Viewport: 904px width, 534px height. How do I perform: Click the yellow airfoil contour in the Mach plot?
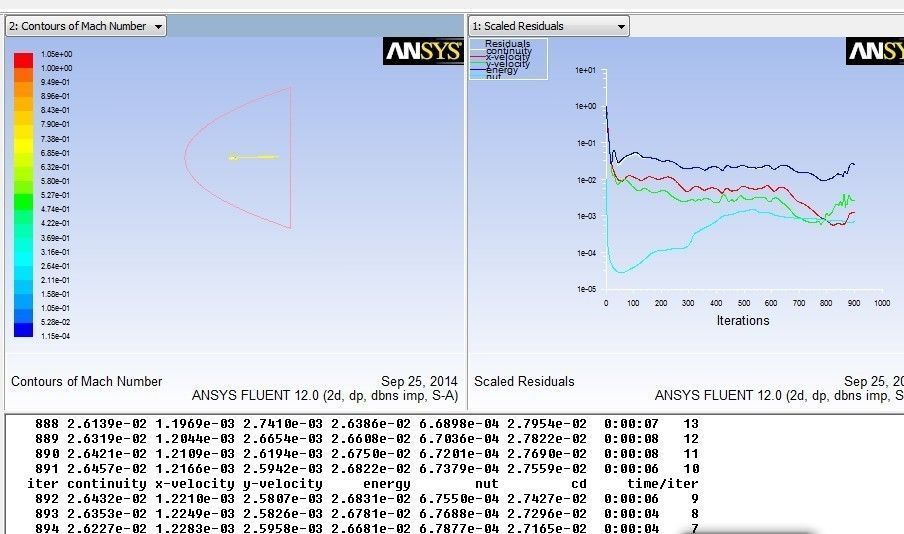[x=253, y=157]
